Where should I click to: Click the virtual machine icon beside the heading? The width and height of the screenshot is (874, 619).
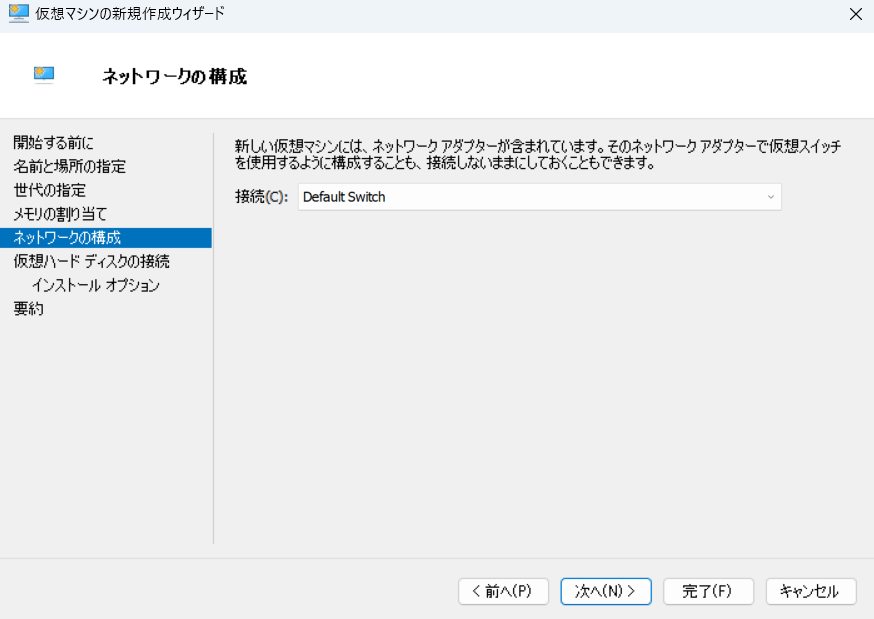tap(44, 75)
